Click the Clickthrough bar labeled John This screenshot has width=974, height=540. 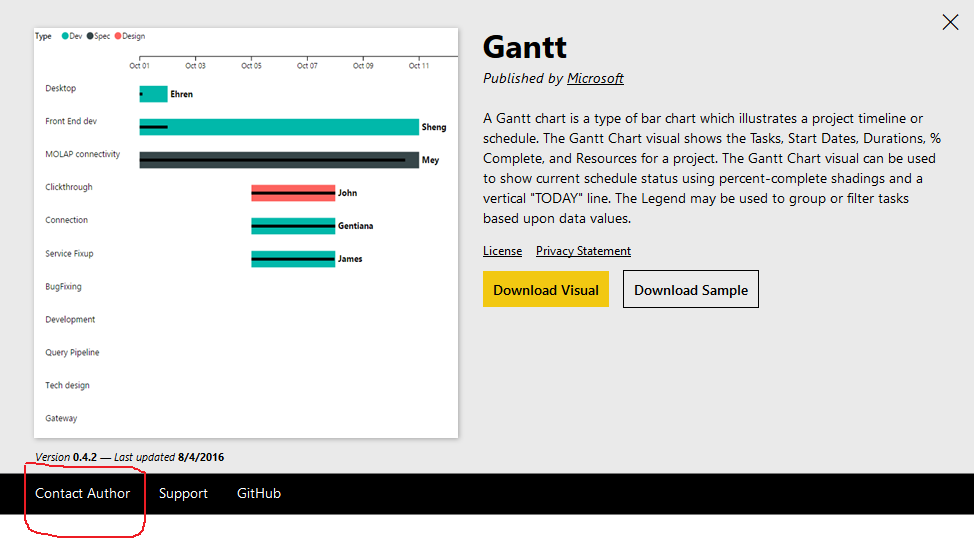click(293, 193)
